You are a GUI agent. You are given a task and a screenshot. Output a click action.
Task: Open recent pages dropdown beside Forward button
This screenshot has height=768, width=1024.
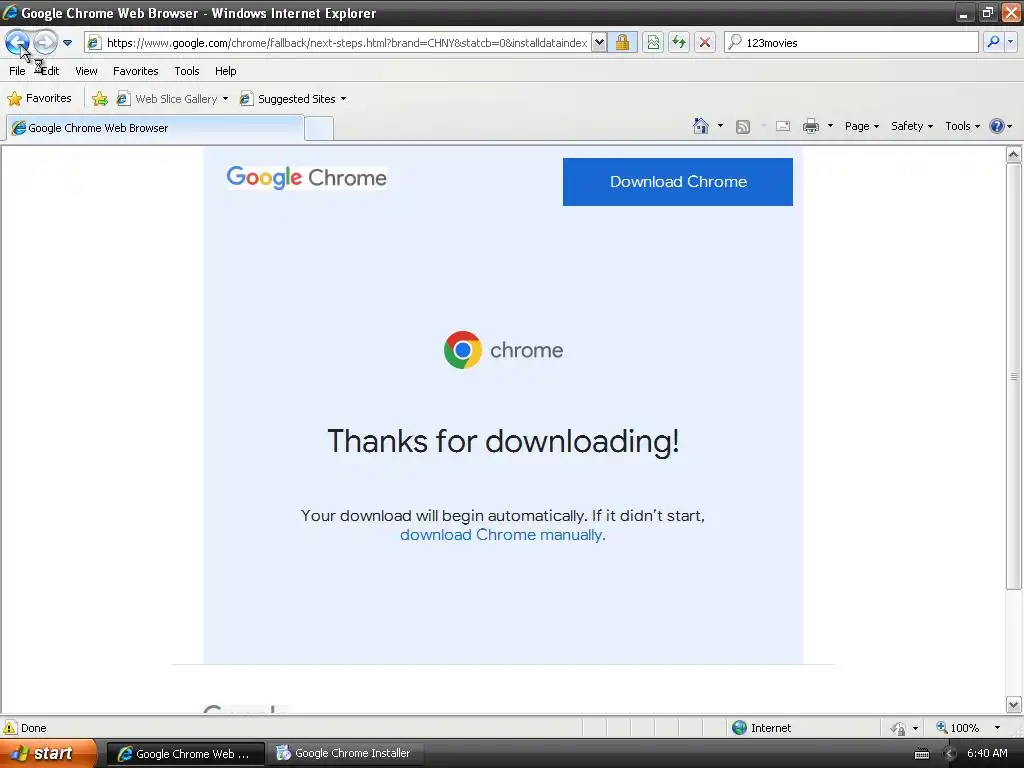pyautogui.click(x=67, y=43)
